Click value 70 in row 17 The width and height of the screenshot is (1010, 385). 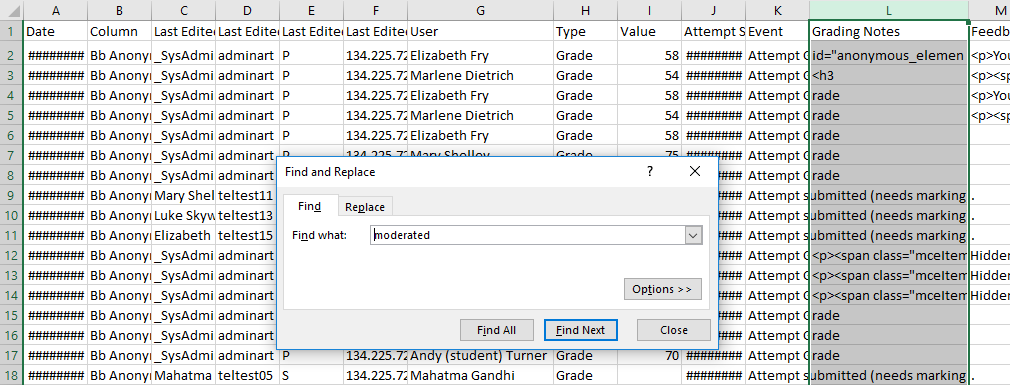coord(649,355)
